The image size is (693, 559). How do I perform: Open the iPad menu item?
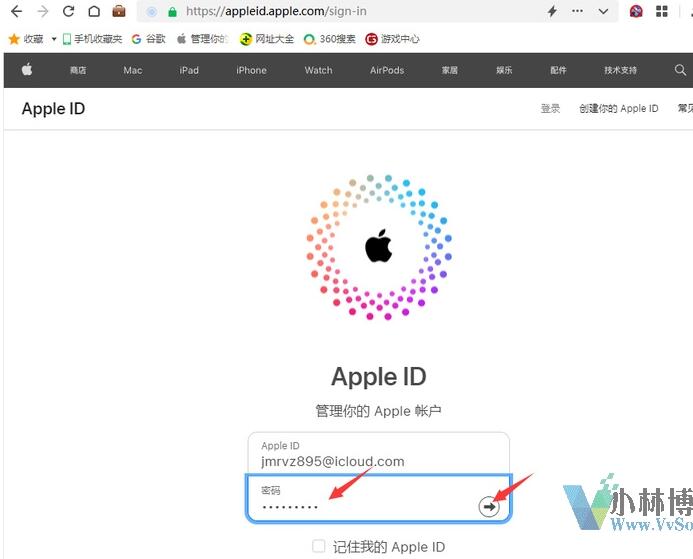[189, 70]
